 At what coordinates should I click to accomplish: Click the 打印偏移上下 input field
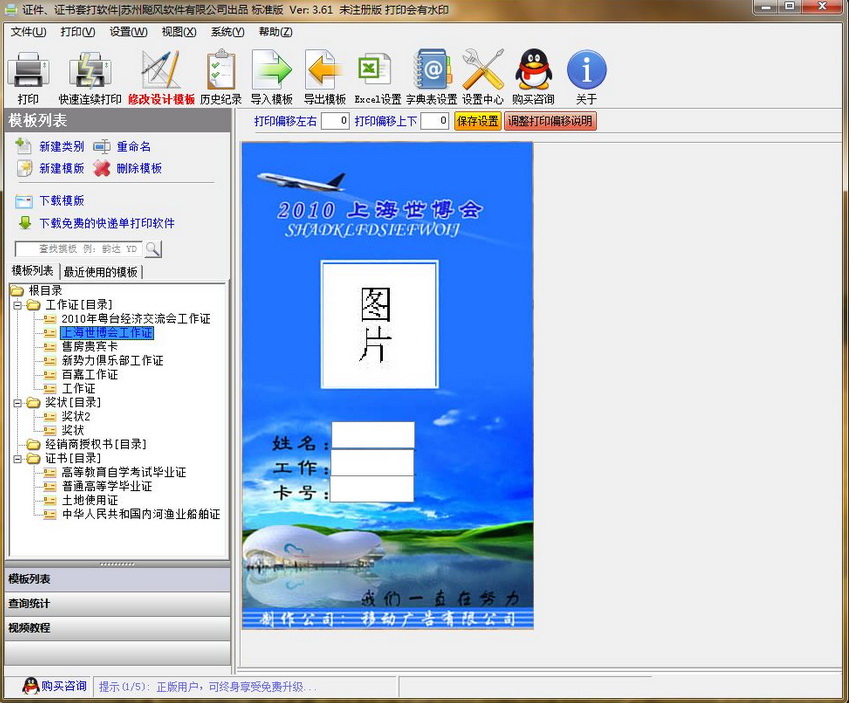click(435, 121)
